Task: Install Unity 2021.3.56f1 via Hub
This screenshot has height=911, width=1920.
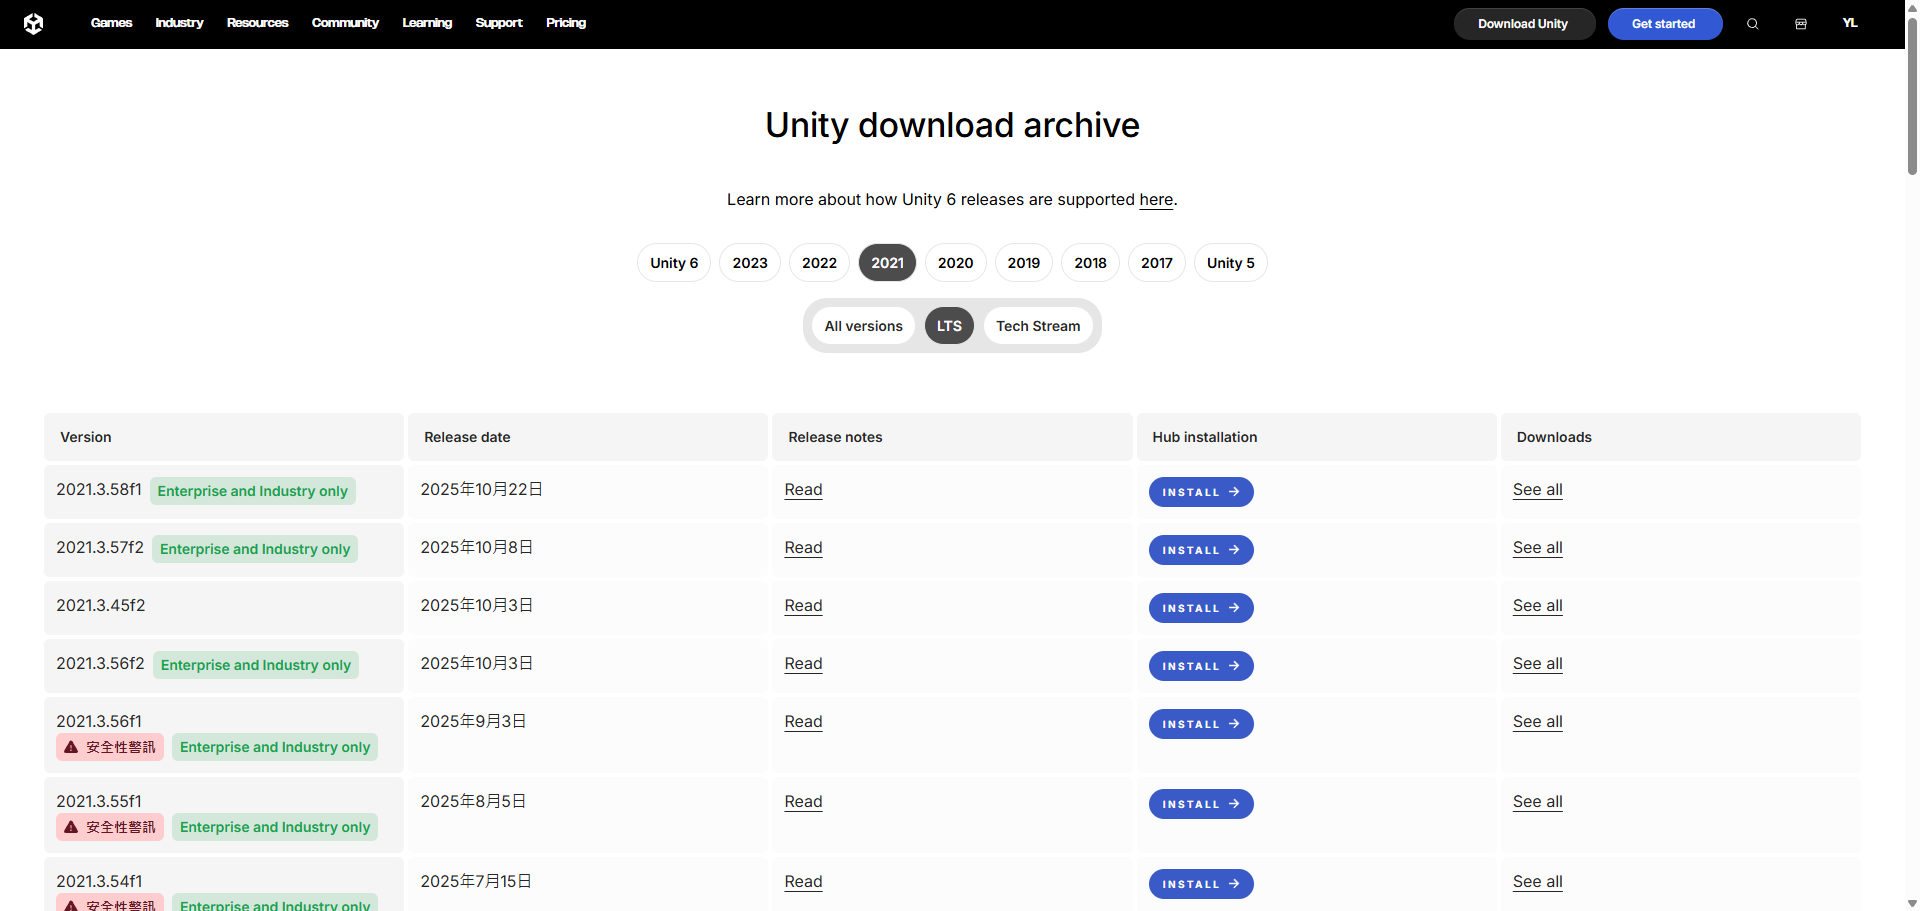Action: pyautogui.click(x=1201, y=724)
